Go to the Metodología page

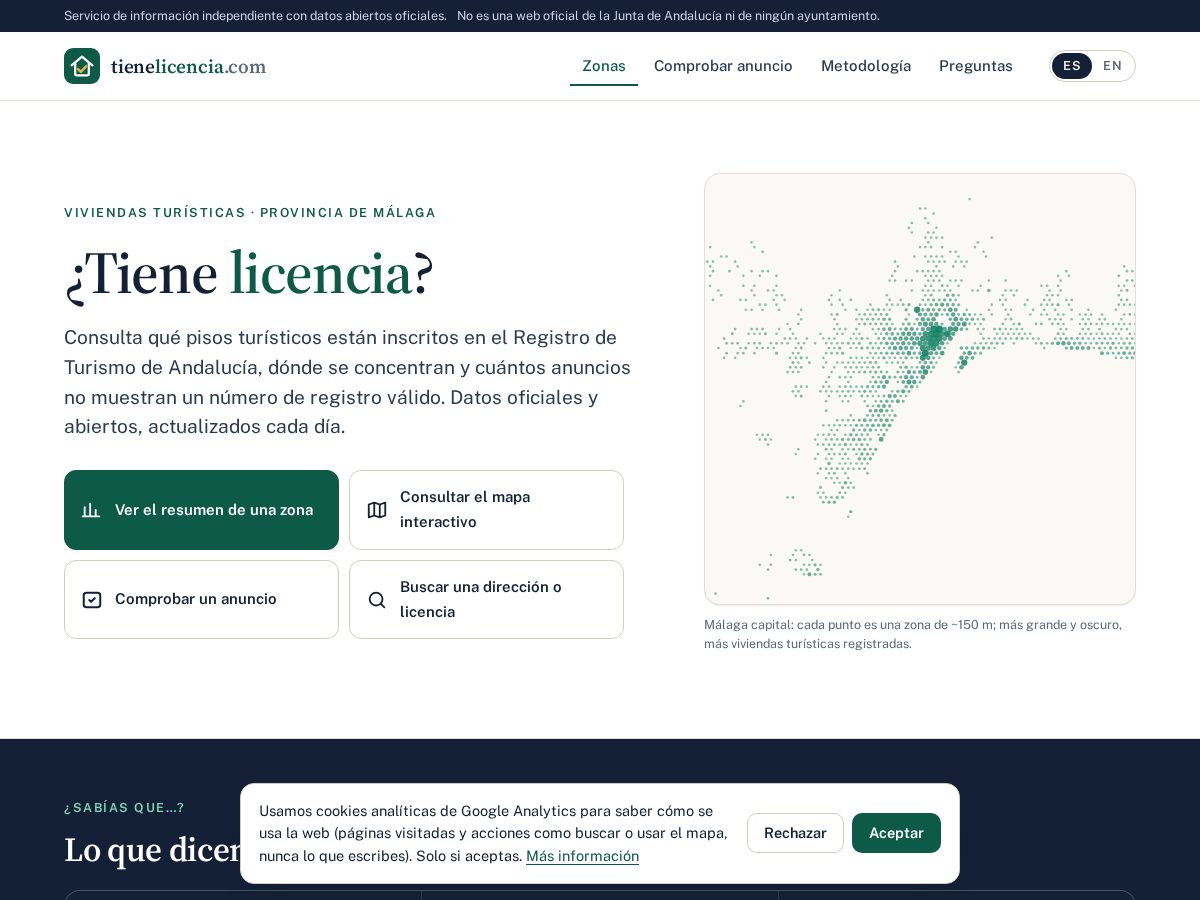[866, 66]
